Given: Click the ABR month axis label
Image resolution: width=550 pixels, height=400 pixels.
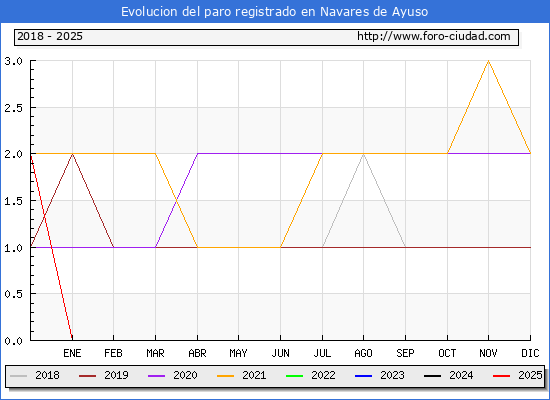Looking at the screenshot, I should coord(197,353).
